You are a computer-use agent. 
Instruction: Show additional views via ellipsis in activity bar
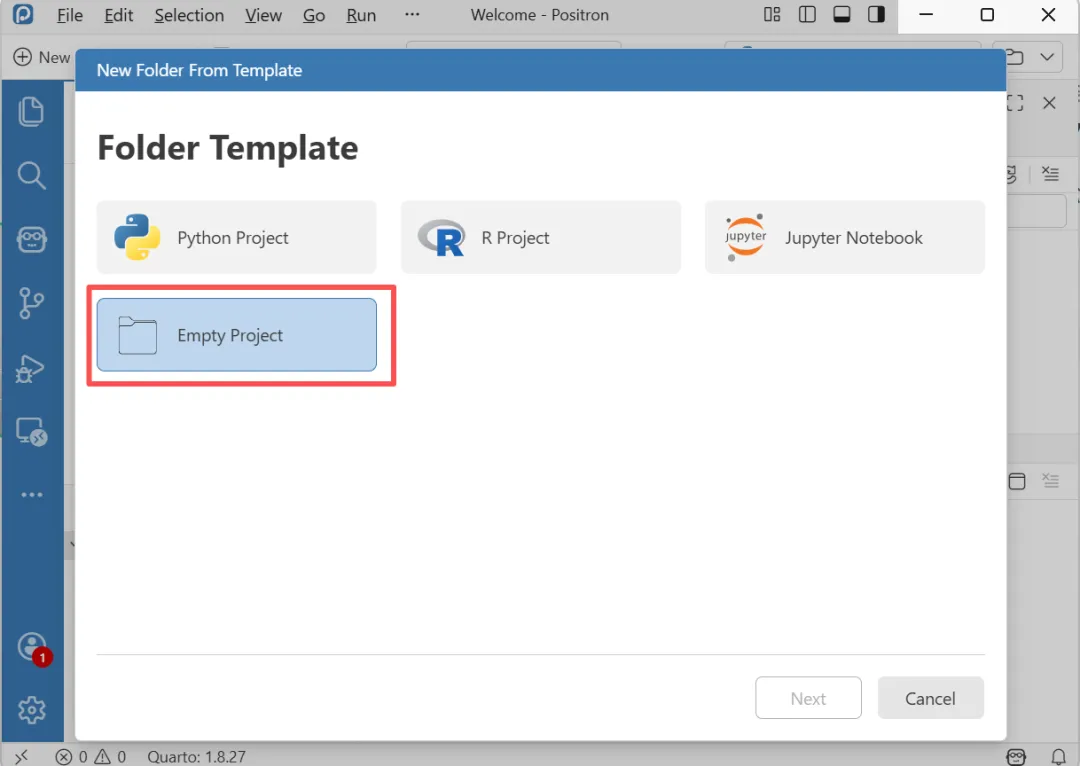coord(31,495)
